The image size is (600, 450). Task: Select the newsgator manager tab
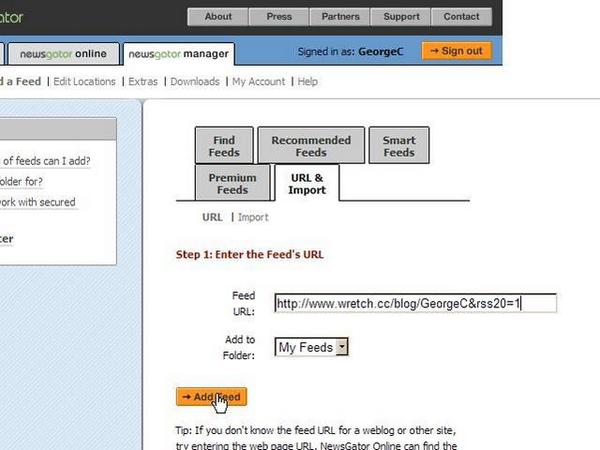pos(178,54)
